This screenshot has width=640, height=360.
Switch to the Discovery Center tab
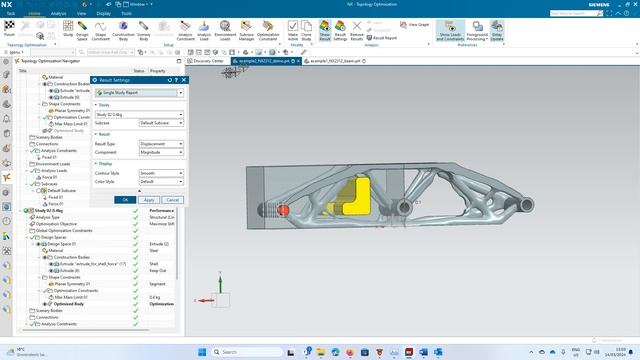point(205,61)
